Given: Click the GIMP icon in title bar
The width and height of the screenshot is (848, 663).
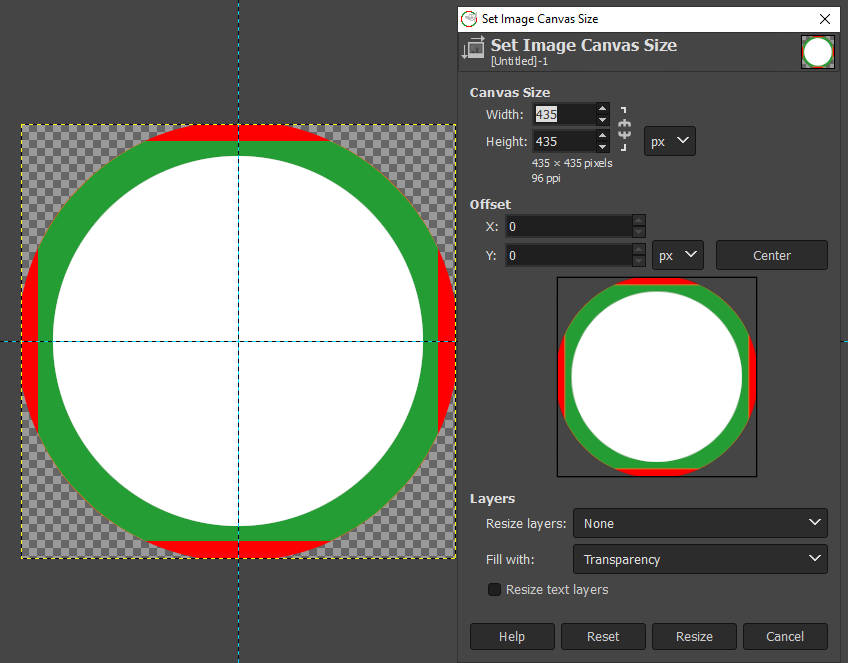Looking at the screenshot, I should pyautogui.click(x=469, y=18).
